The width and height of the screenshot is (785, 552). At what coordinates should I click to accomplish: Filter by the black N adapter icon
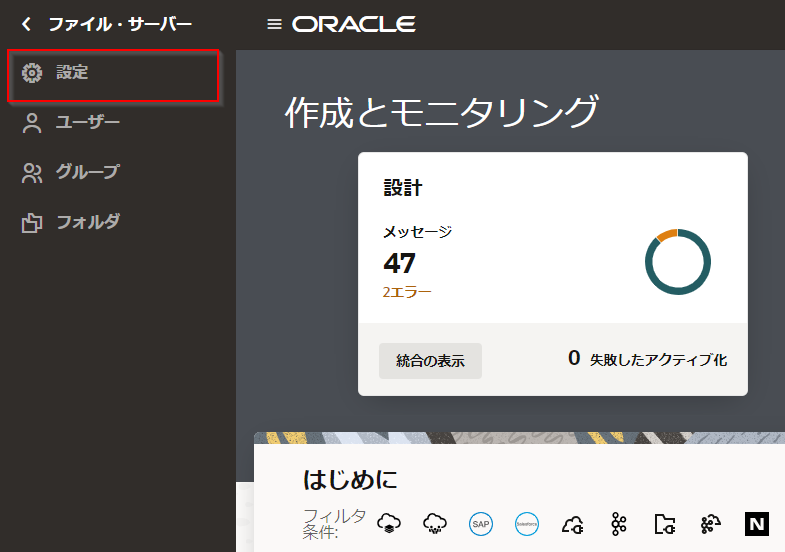coord(757,523)
